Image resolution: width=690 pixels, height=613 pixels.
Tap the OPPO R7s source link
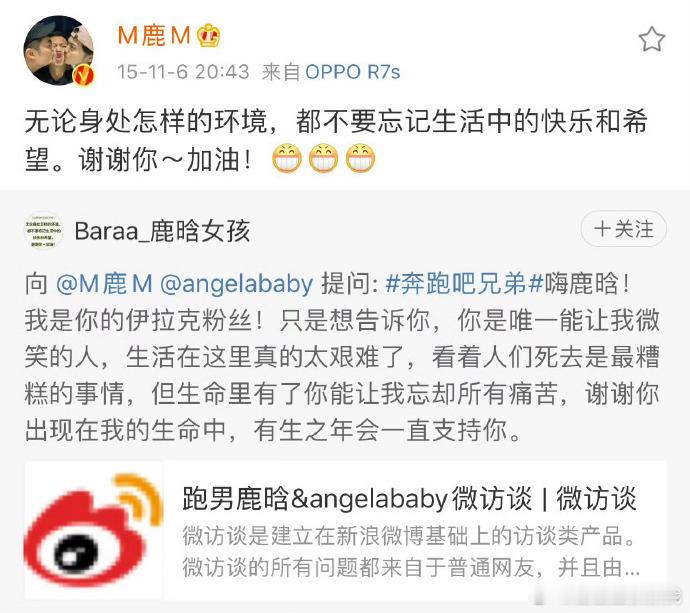pyautogui.click(x=352, y=72)
